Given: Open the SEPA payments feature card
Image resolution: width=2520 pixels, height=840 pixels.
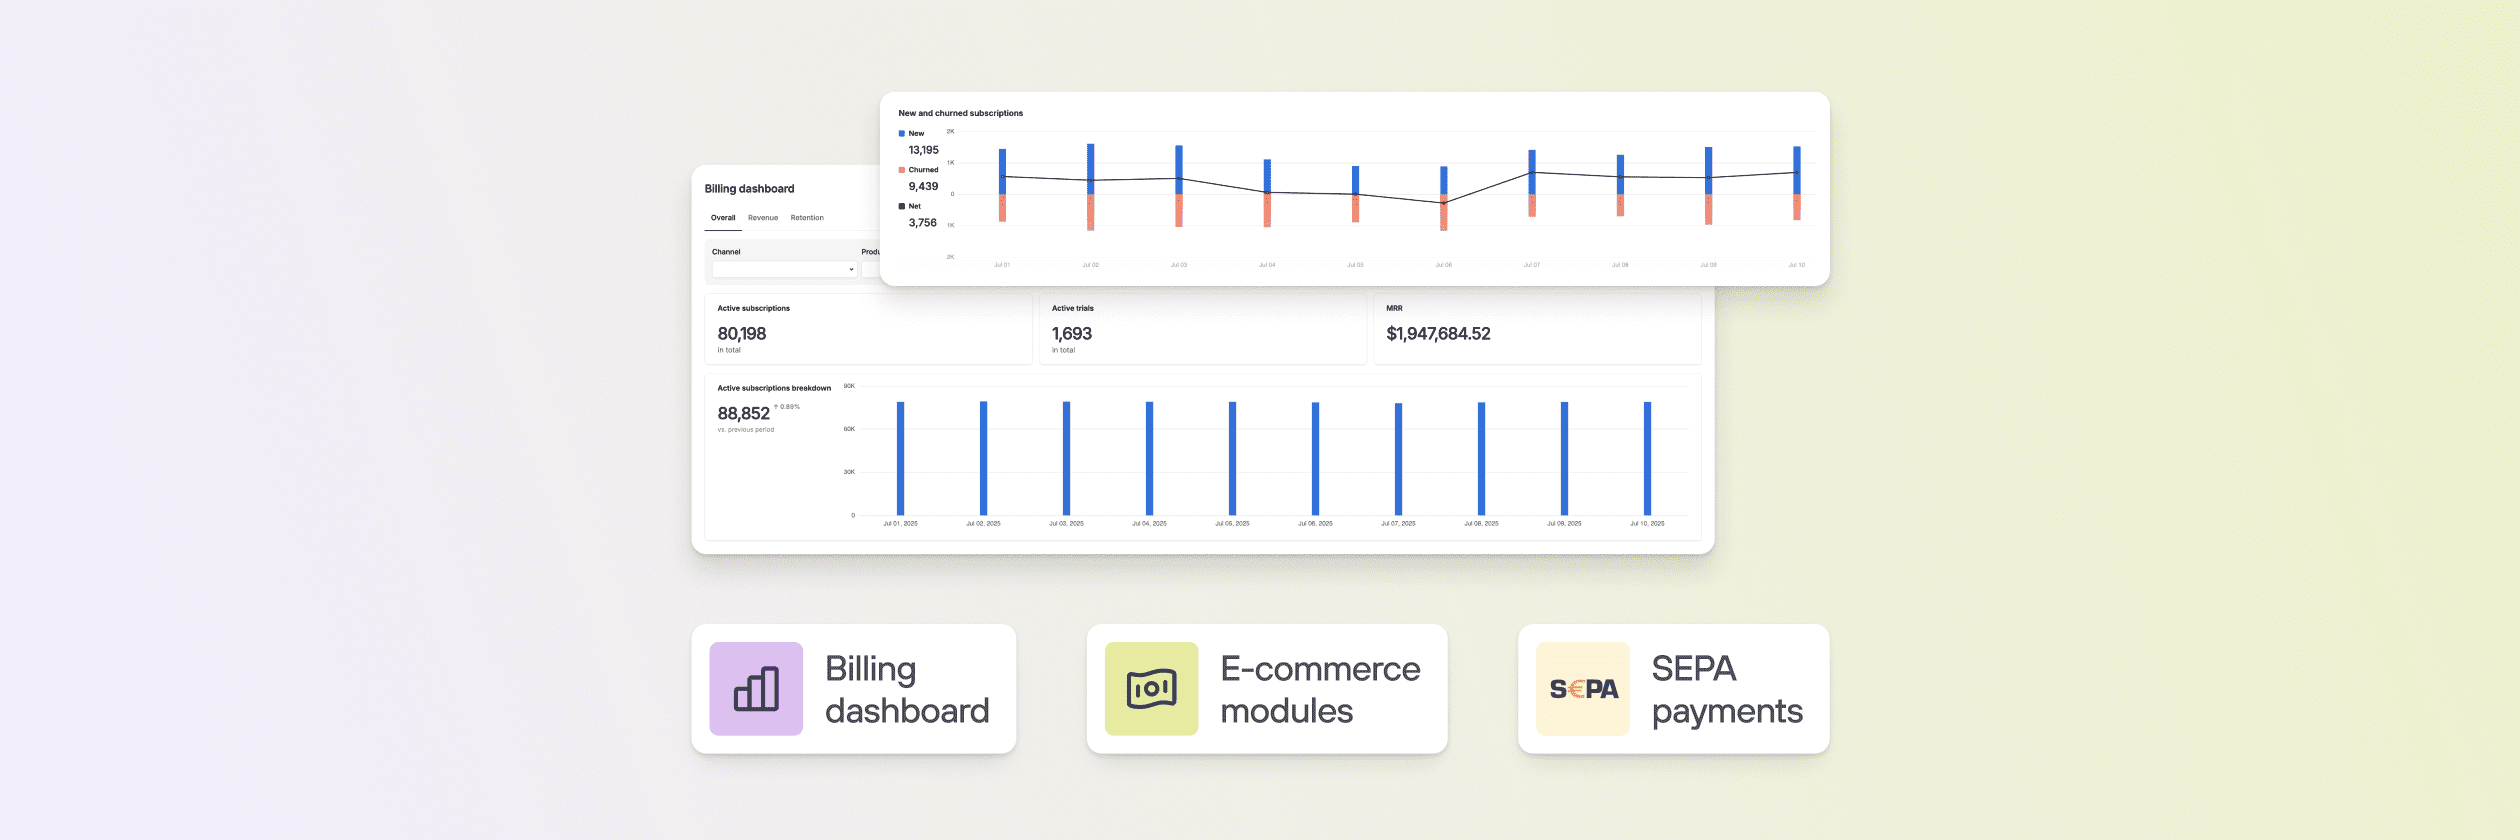Looking at the screenshot, I should pyautogui.click(x=1673, y=689).
